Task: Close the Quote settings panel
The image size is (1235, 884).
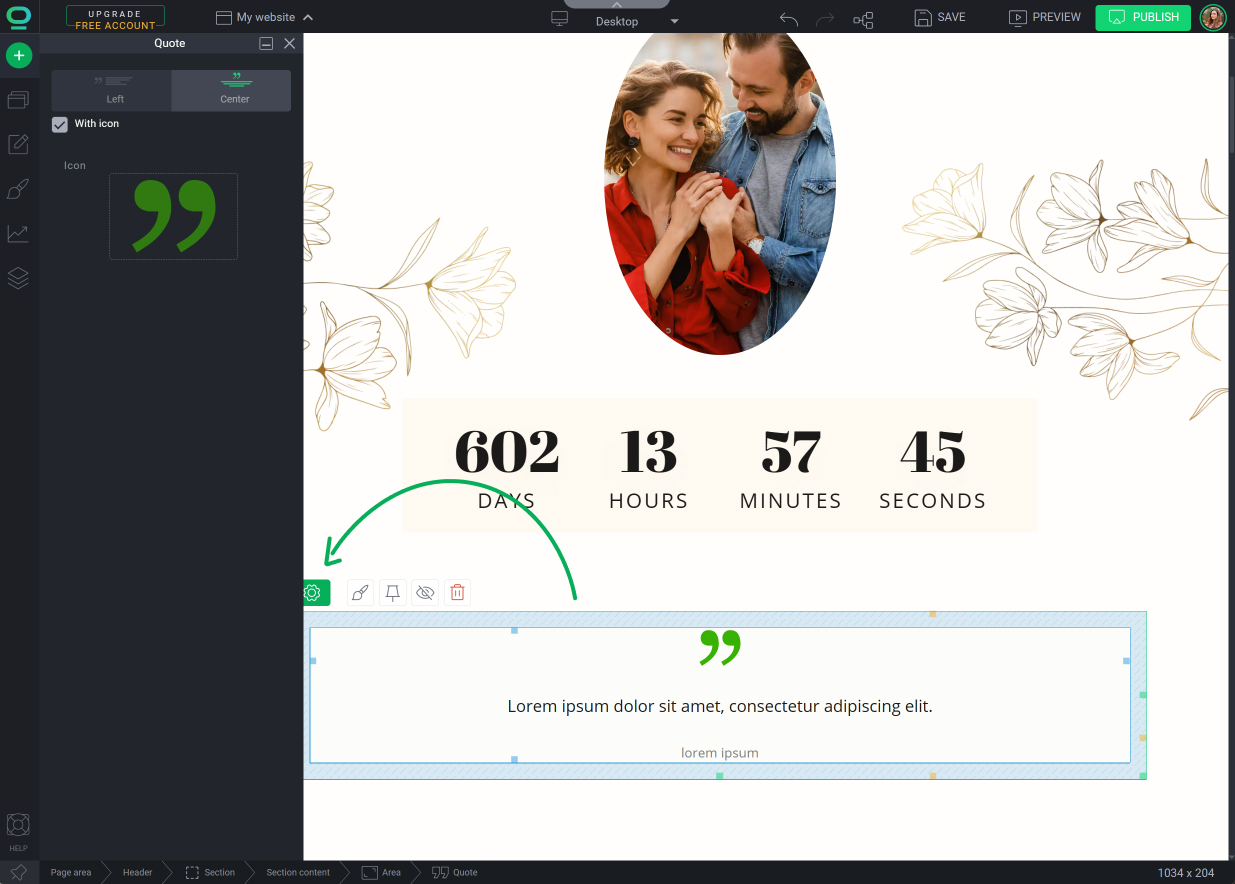Action: [x=290, y=44]
